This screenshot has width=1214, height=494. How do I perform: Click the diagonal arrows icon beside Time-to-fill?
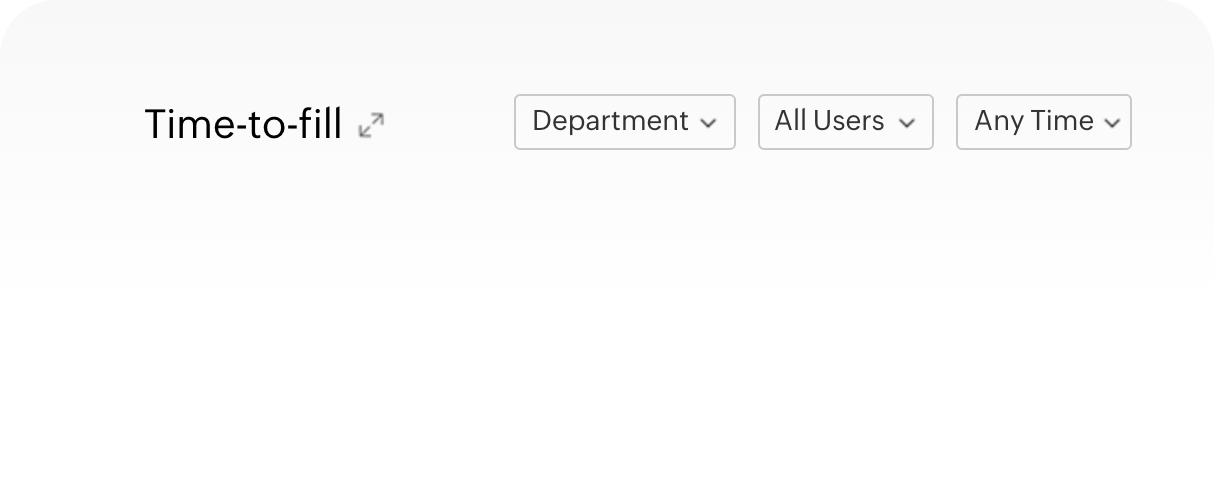point(371,125)
